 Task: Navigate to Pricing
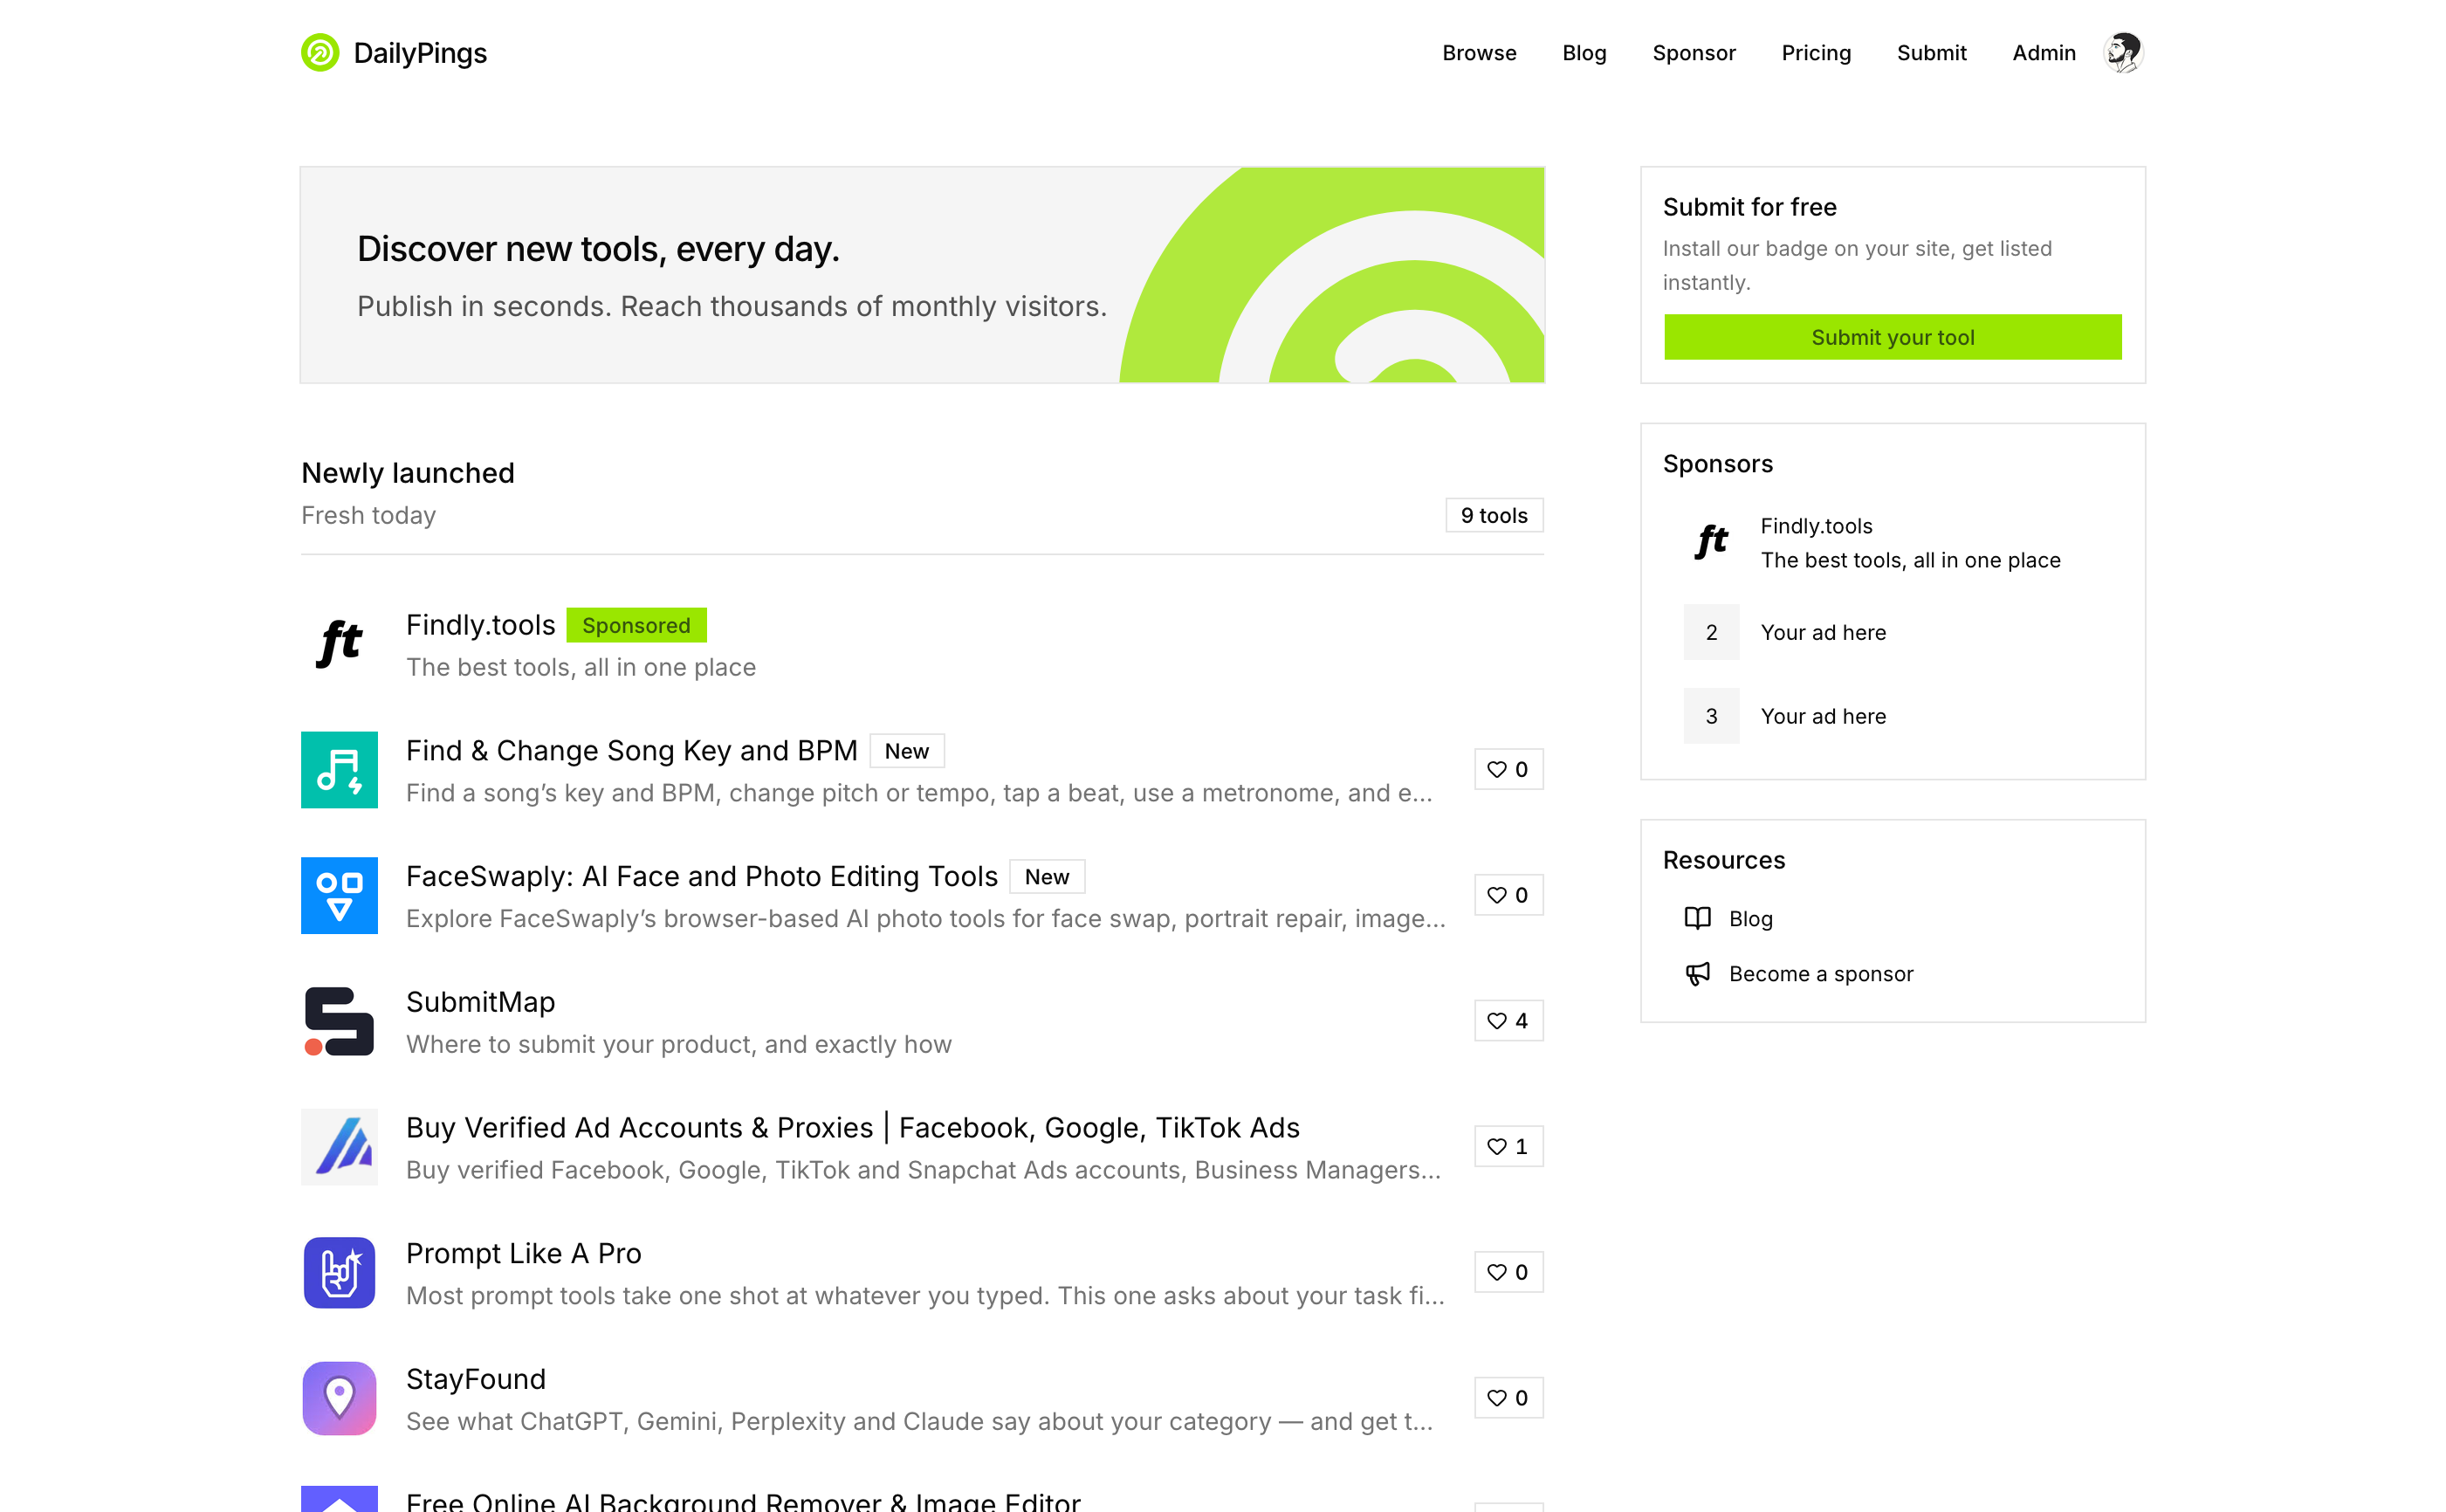[1816, 53]
